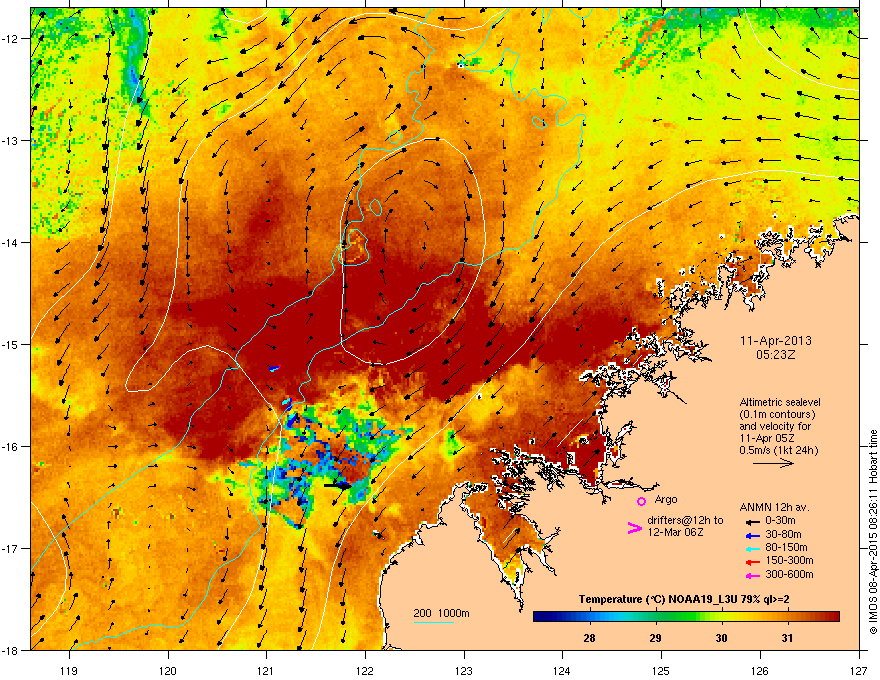Click the 'Argo' legend label

(666, 499)
